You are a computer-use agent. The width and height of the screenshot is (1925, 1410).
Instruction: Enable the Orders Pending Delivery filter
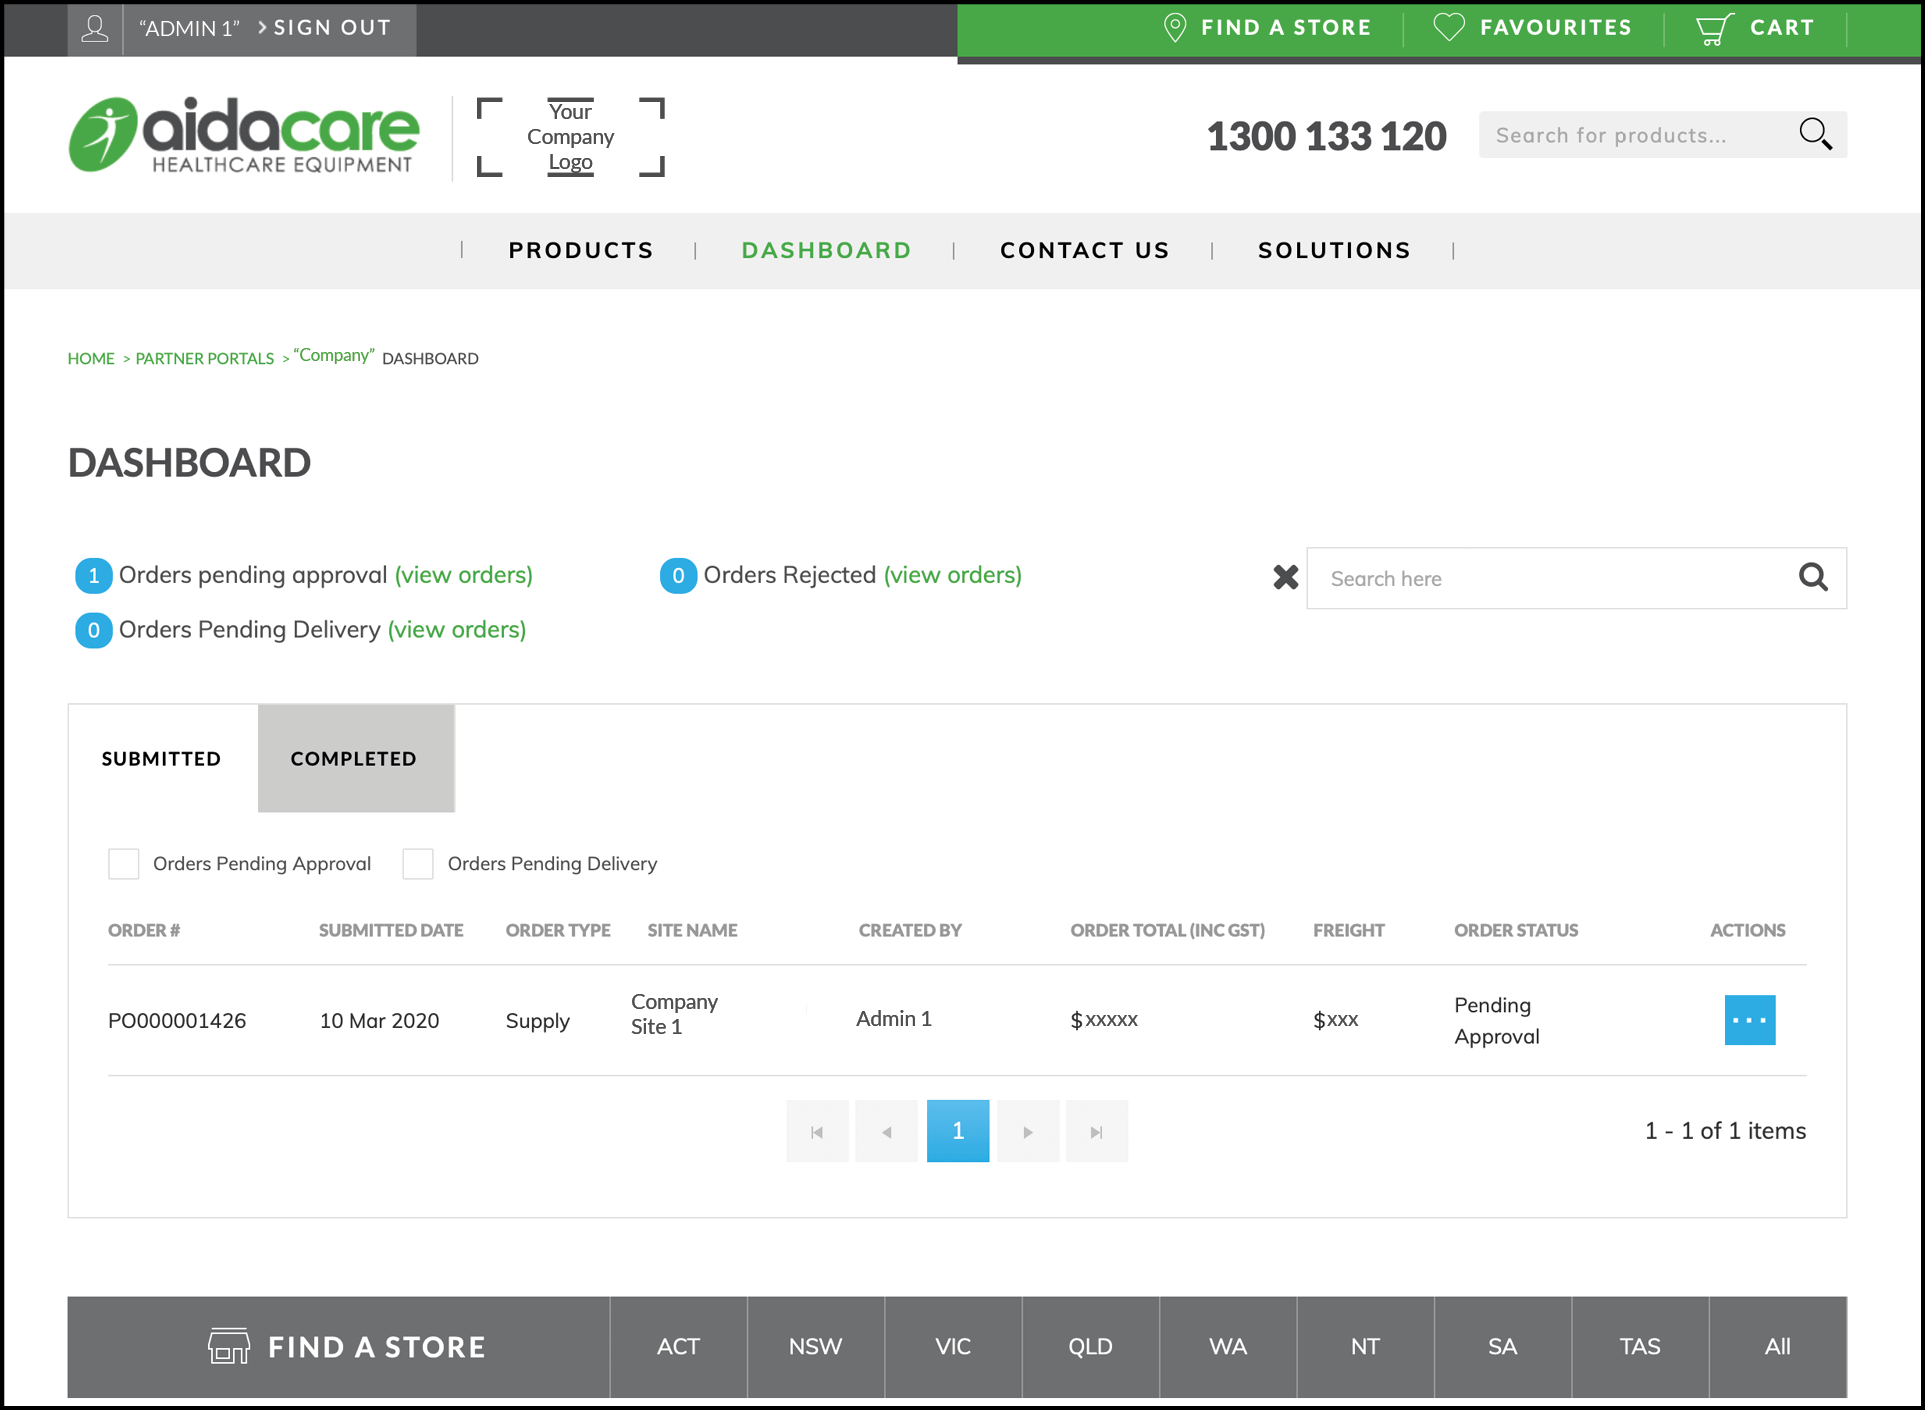click(x=417, y=863)
